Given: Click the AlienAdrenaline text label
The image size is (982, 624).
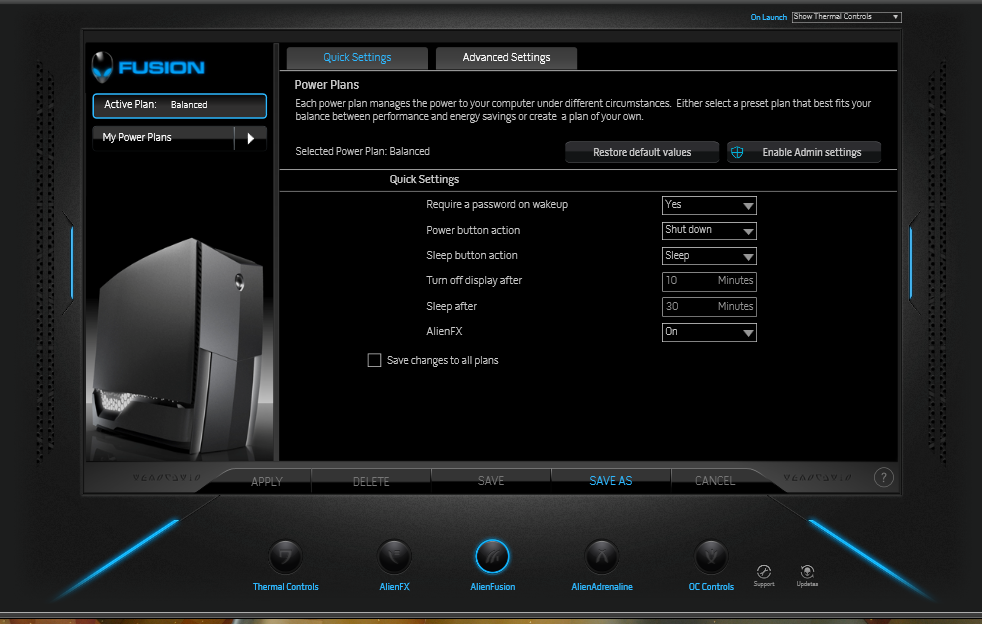Looking at the screenshot, I should click(x=602, y=587).
